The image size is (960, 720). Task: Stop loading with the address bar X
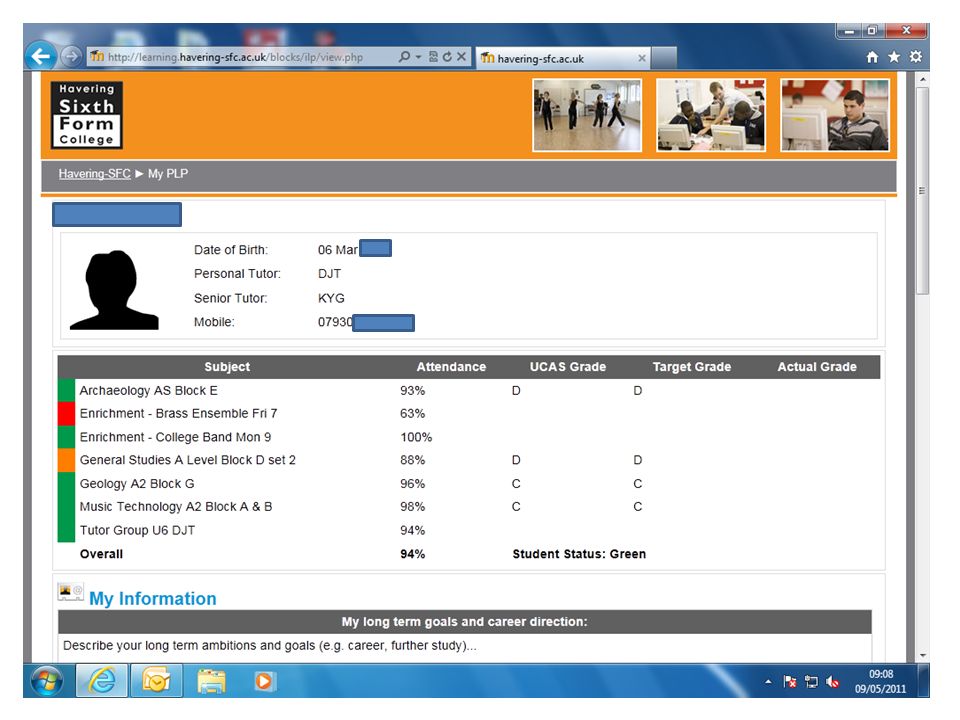click(x=462, y=57)
